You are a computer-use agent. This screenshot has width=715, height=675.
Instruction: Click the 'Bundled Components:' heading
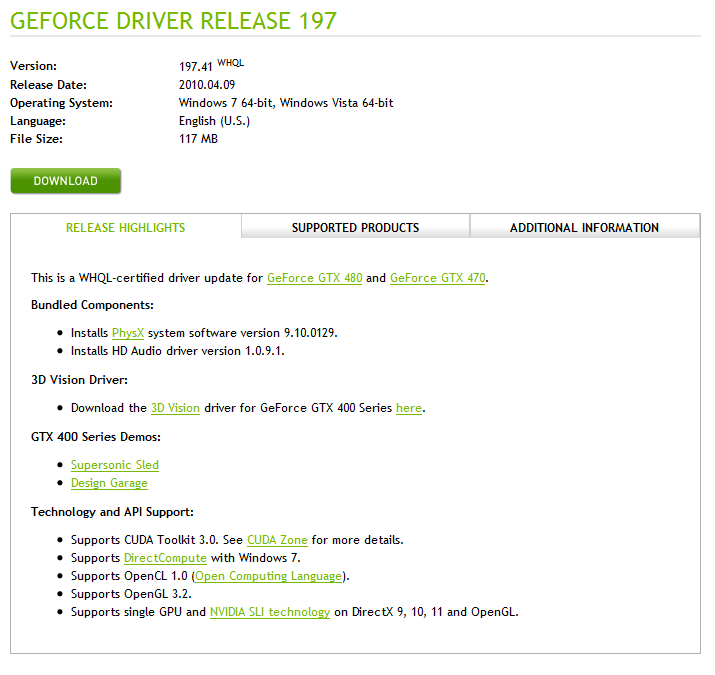[x=93, y=305]
